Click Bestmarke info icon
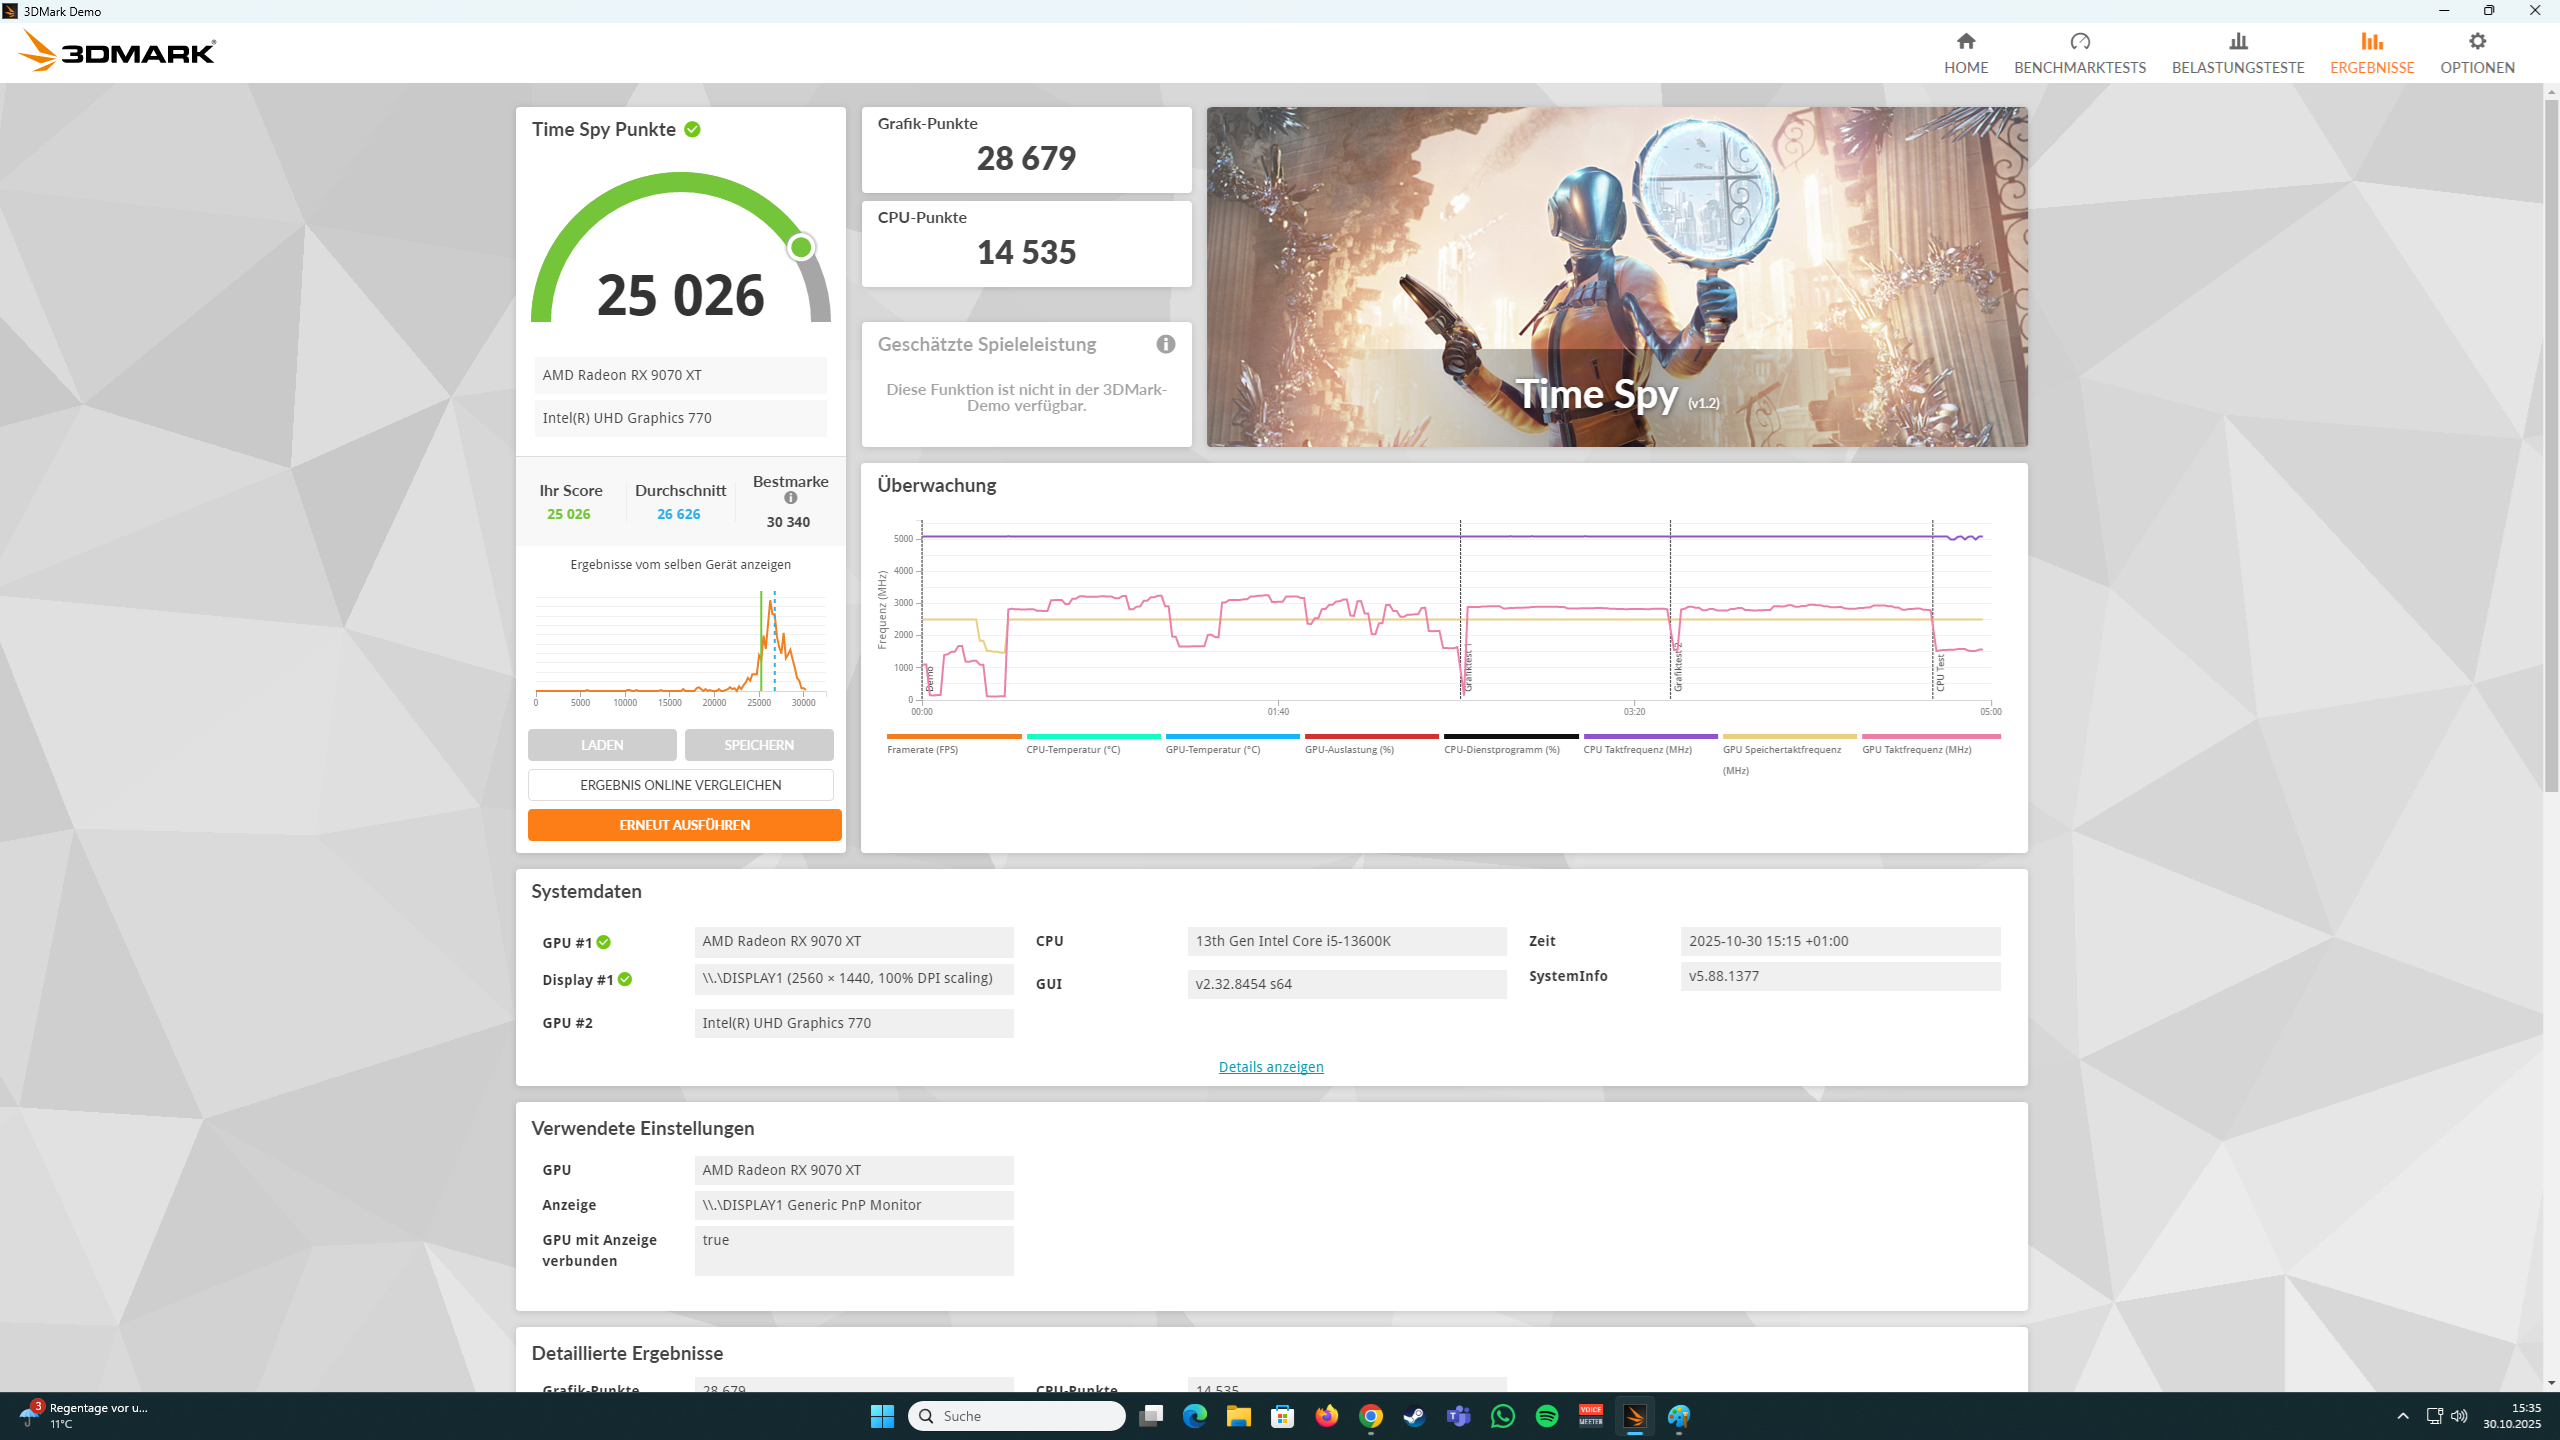 coord(790,498)
